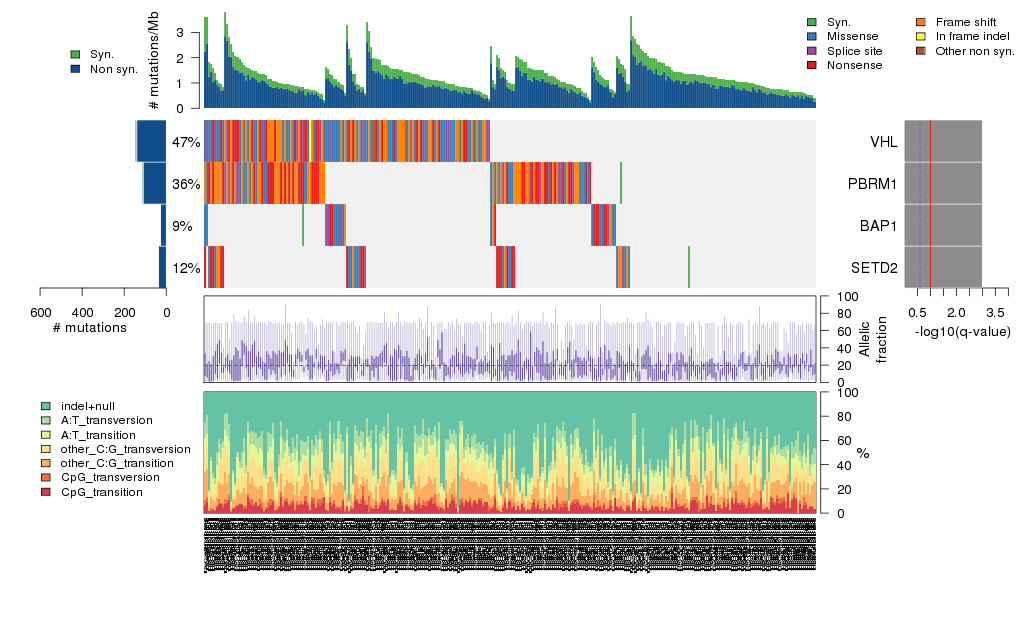Click the VHL gene label

883,142
